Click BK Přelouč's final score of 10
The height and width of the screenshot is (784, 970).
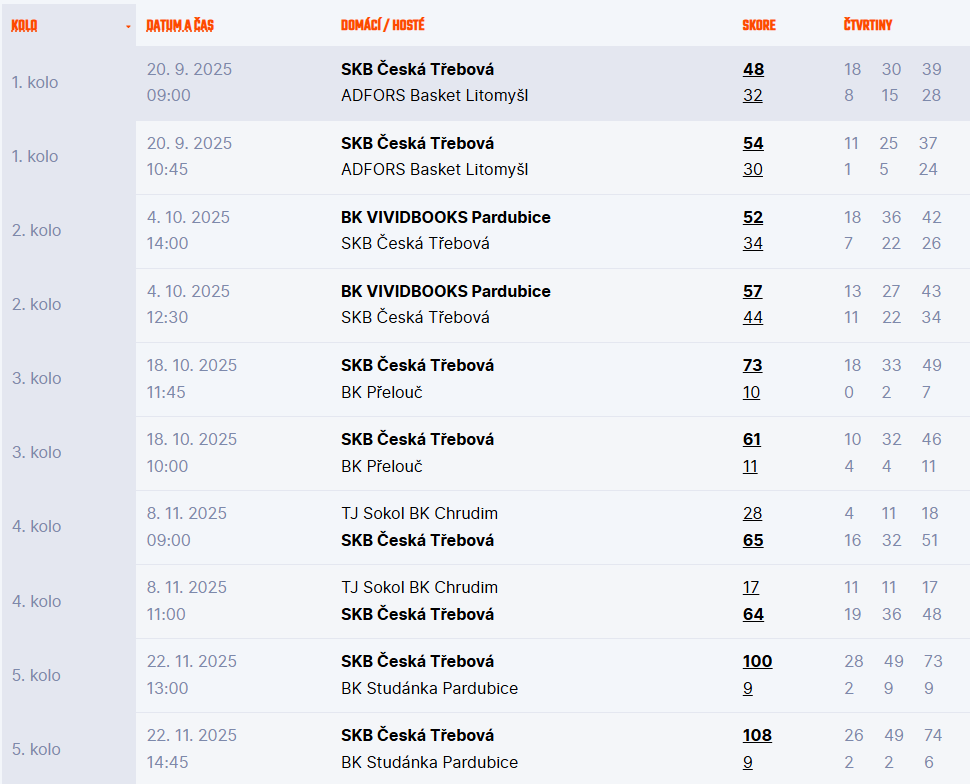[751, 392]
